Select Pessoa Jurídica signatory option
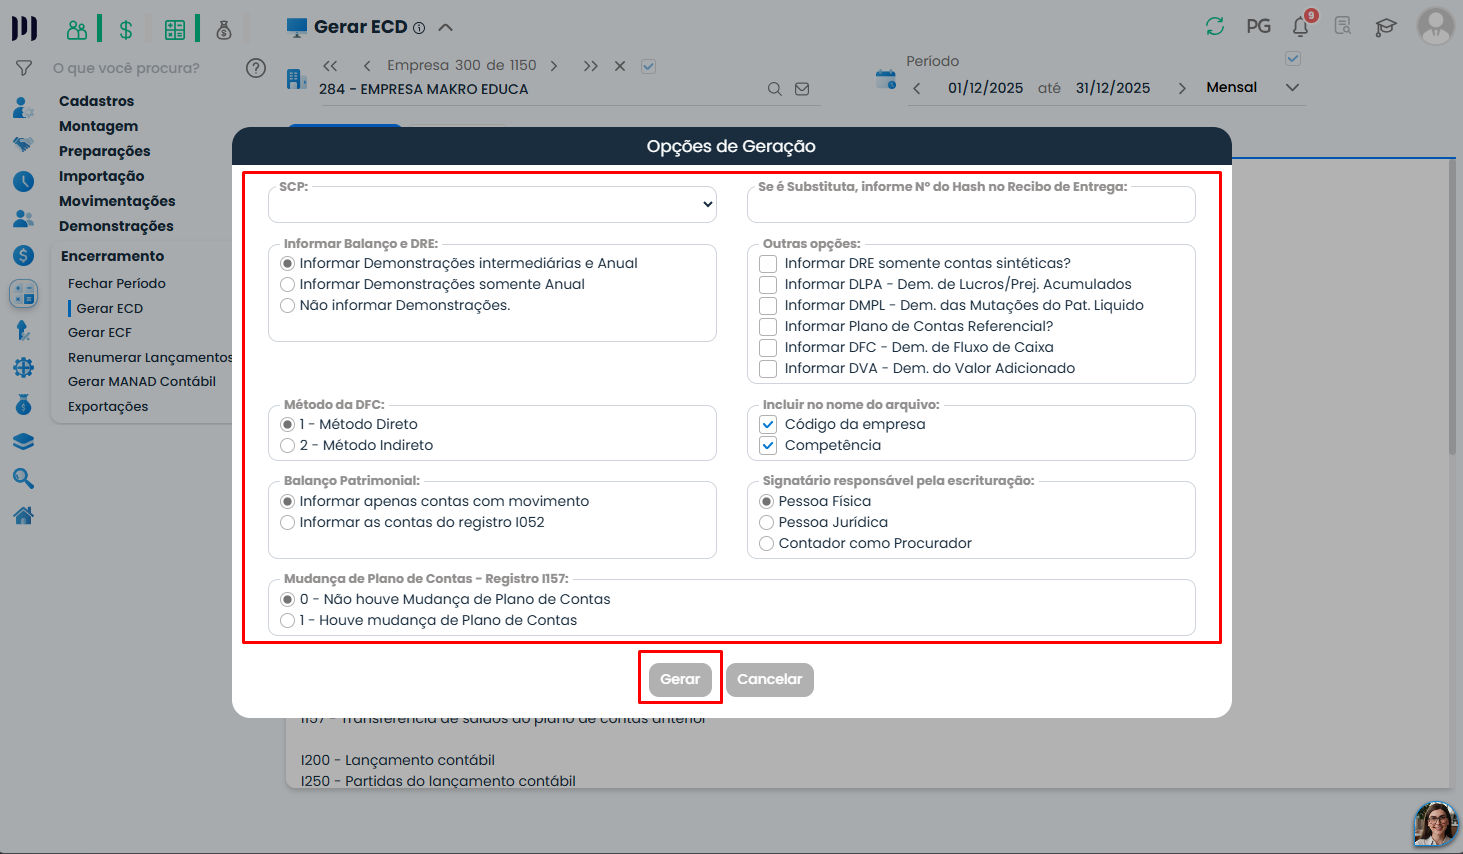The height and width of the screenshot is (854, 1463). point(767,523)
